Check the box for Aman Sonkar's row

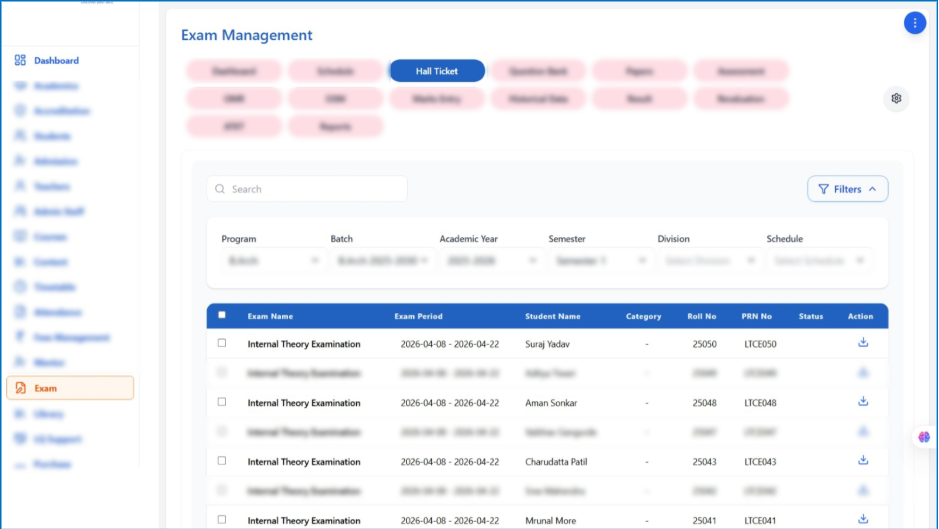coord(222,401)
